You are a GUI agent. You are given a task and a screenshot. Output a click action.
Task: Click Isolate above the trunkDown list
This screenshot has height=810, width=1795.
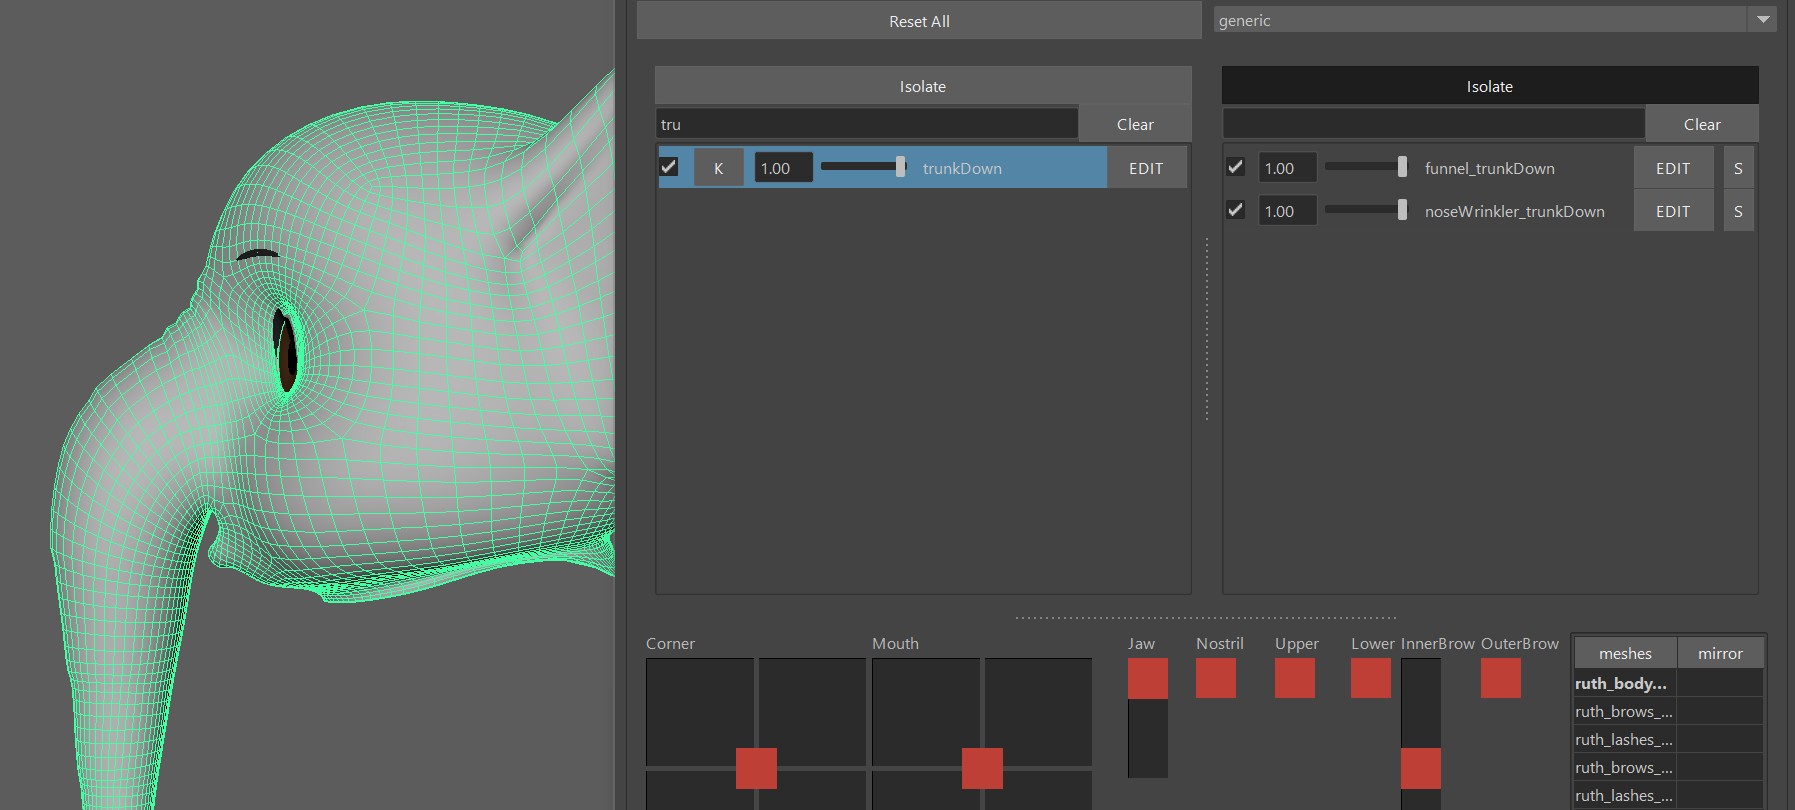922,86
